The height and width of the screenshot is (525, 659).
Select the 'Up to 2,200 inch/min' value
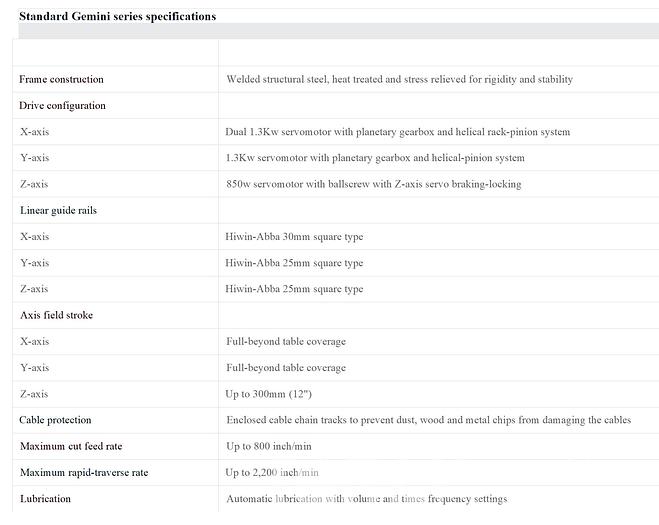272,472
